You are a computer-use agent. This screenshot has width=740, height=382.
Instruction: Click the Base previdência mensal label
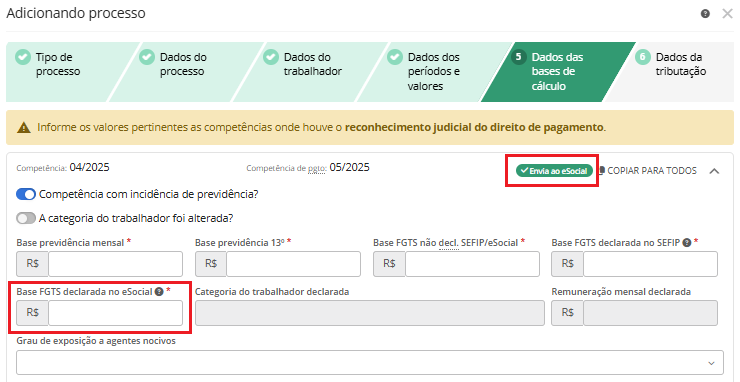click(70, 243)
